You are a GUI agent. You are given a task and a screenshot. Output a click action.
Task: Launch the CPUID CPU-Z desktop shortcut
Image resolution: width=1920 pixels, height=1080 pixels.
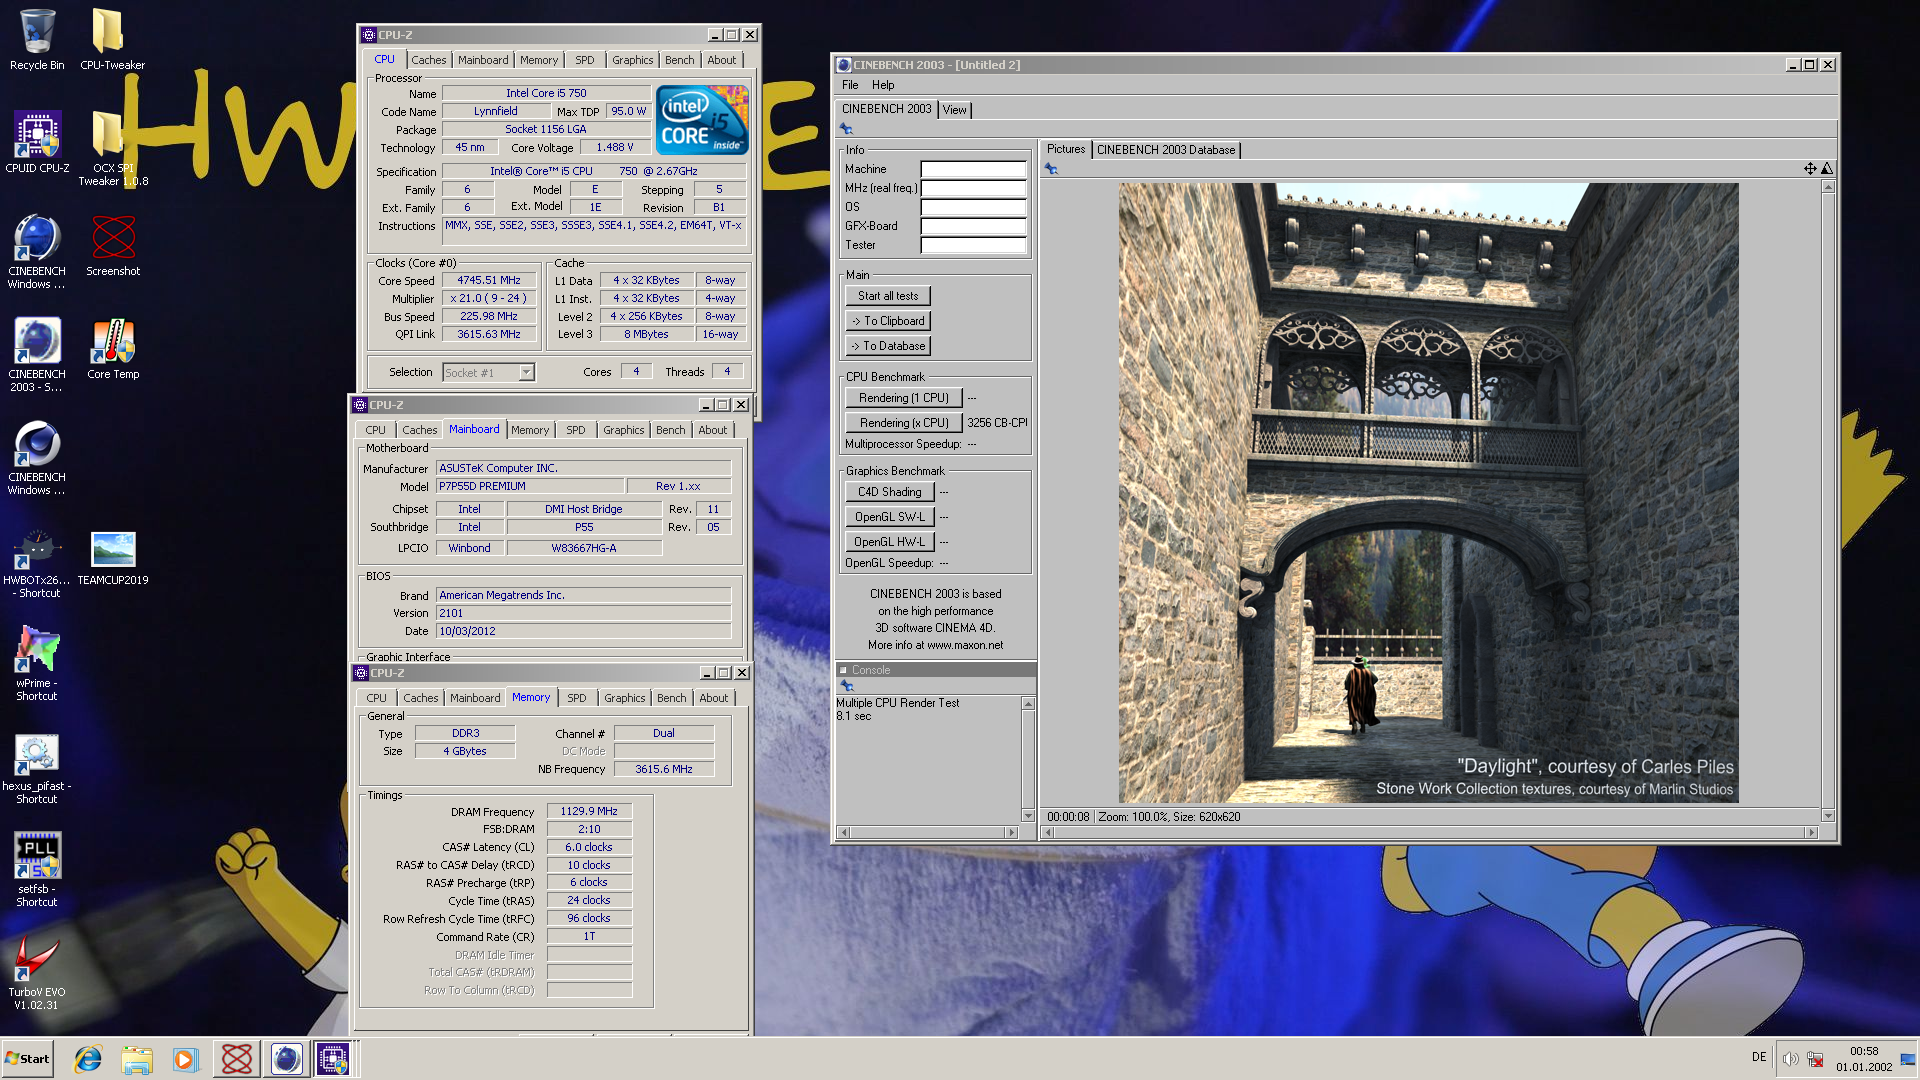pos(37,142)
